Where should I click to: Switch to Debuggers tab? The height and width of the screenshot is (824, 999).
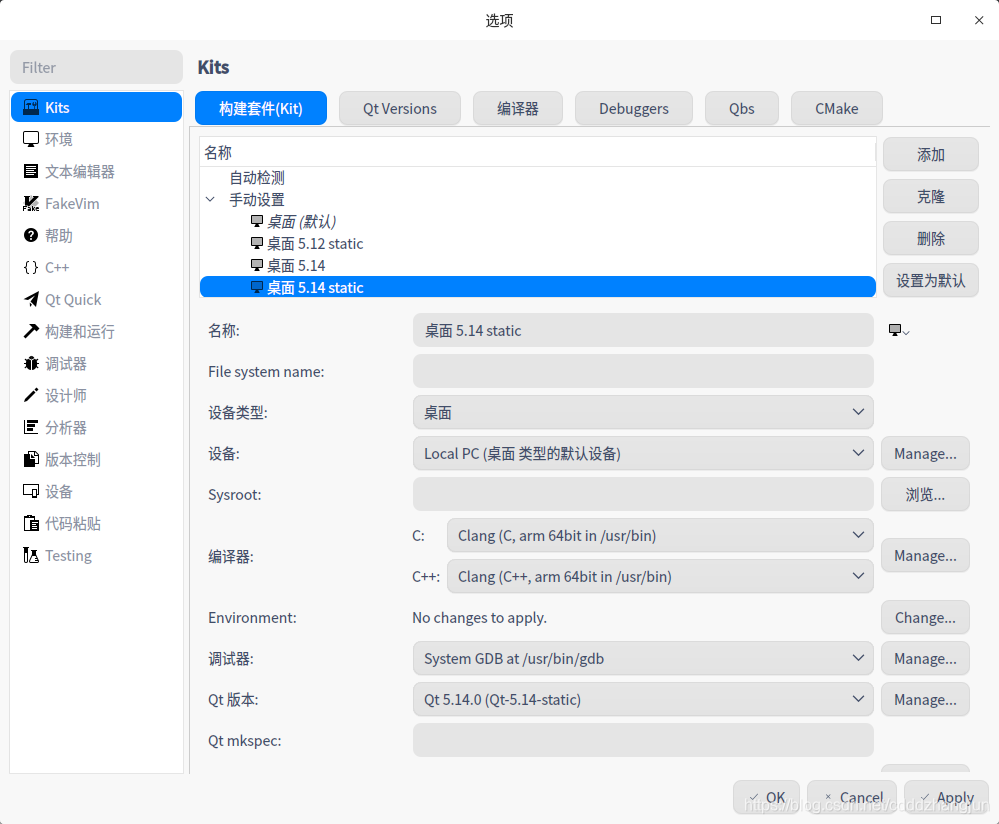point(633,108)
